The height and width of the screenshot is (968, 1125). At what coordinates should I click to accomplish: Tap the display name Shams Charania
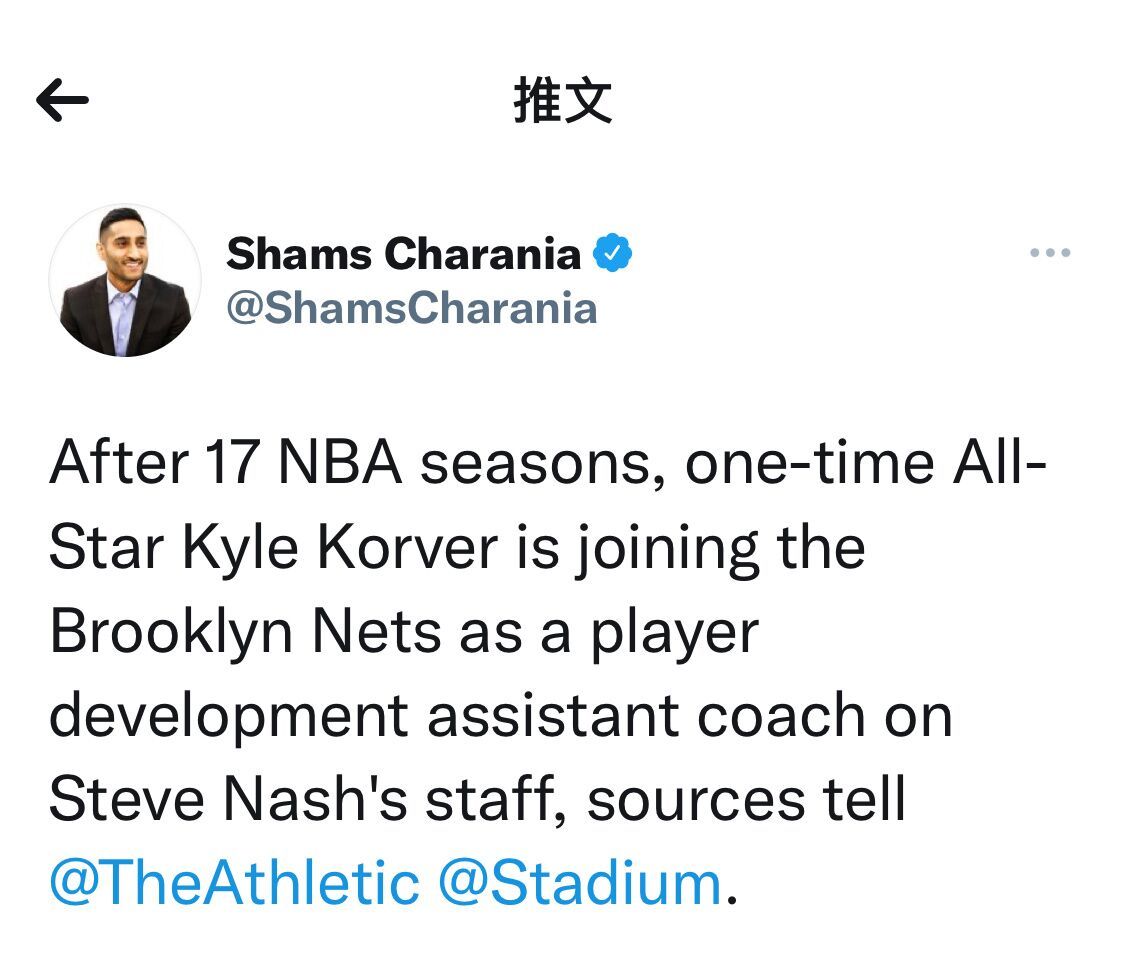[x=403, y=254]
